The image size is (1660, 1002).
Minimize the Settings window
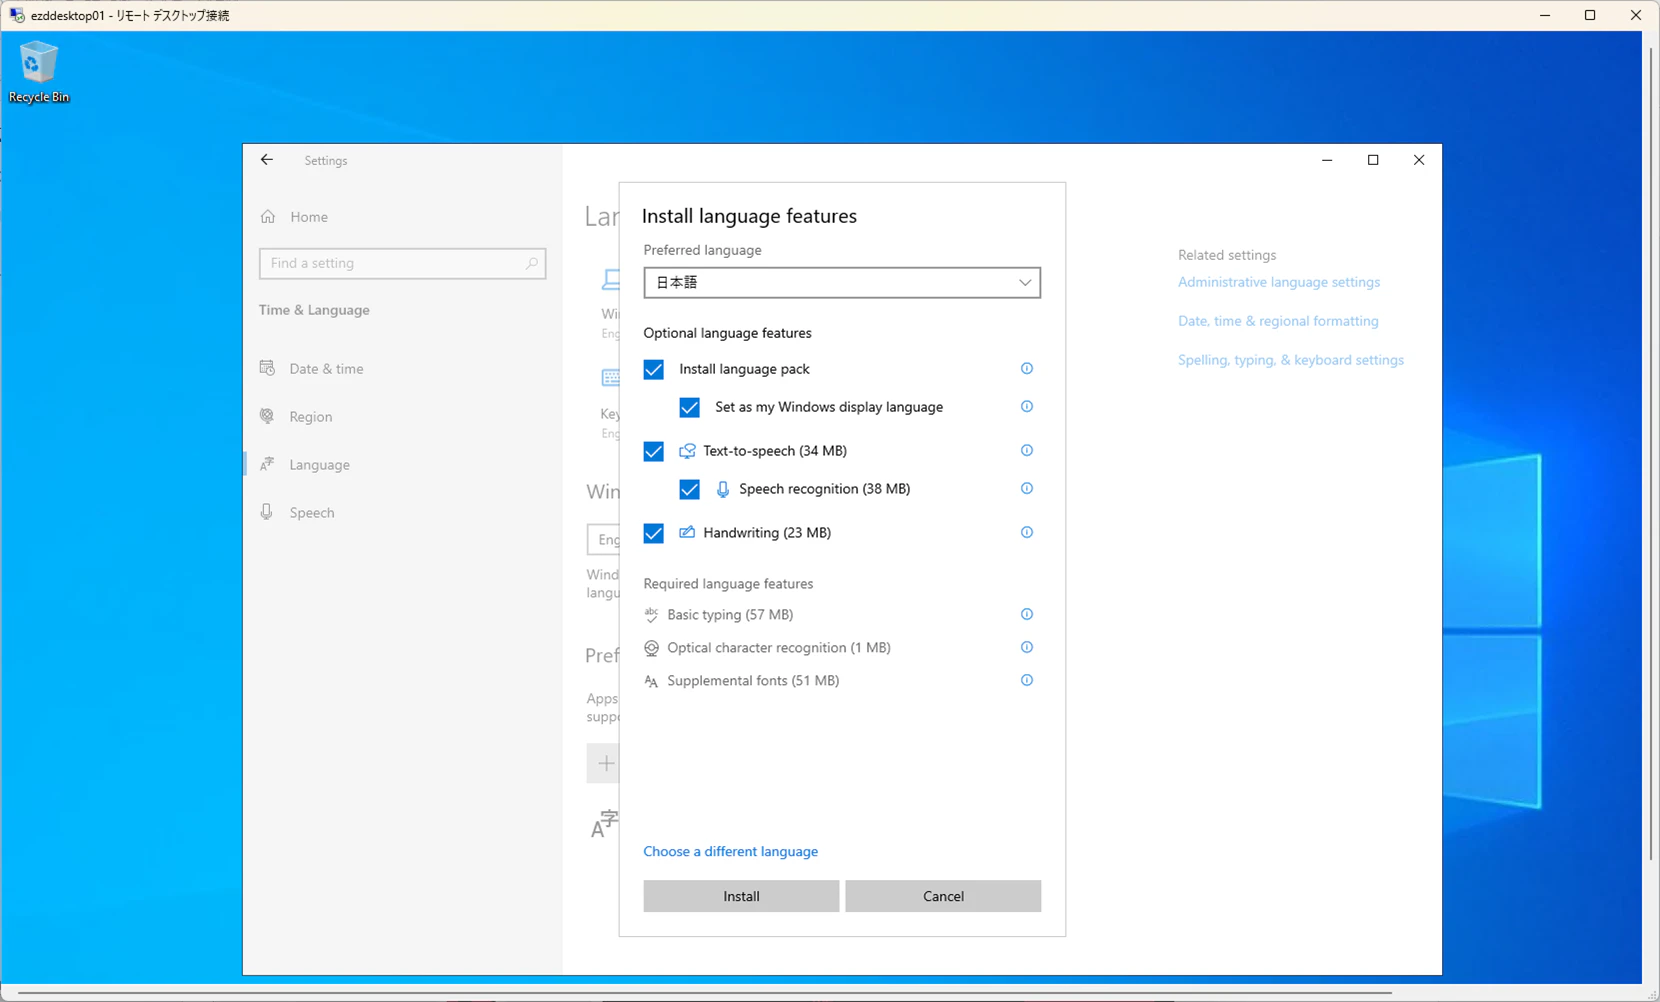click(x=1327, y=160)
